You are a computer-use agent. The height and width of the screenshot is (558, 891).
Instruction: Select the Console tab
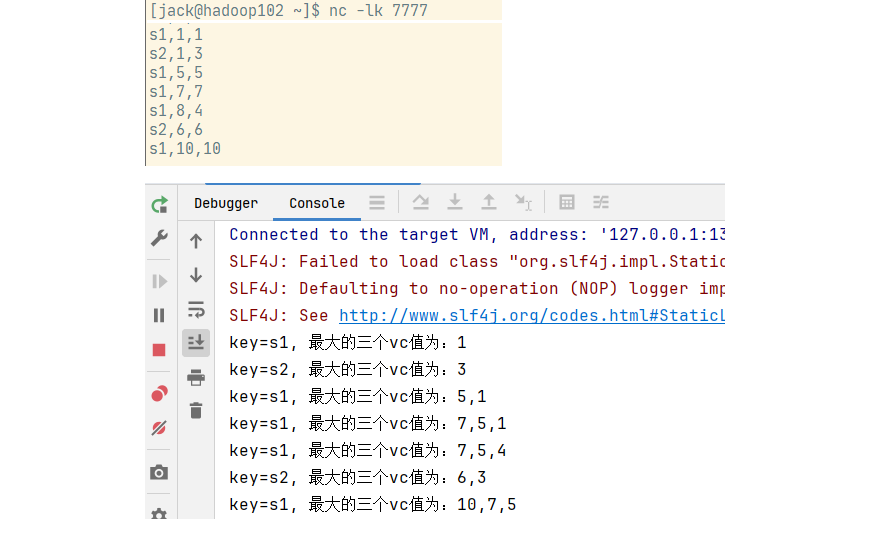coord(317,203)
